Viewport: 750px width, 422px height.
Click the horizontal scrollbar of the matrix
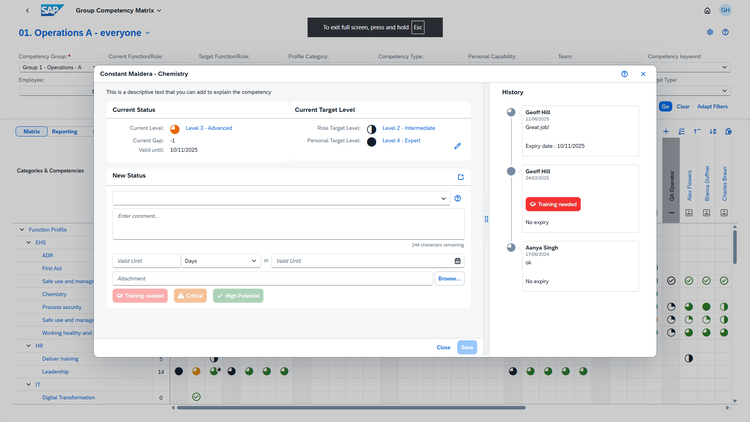[351, 408]
